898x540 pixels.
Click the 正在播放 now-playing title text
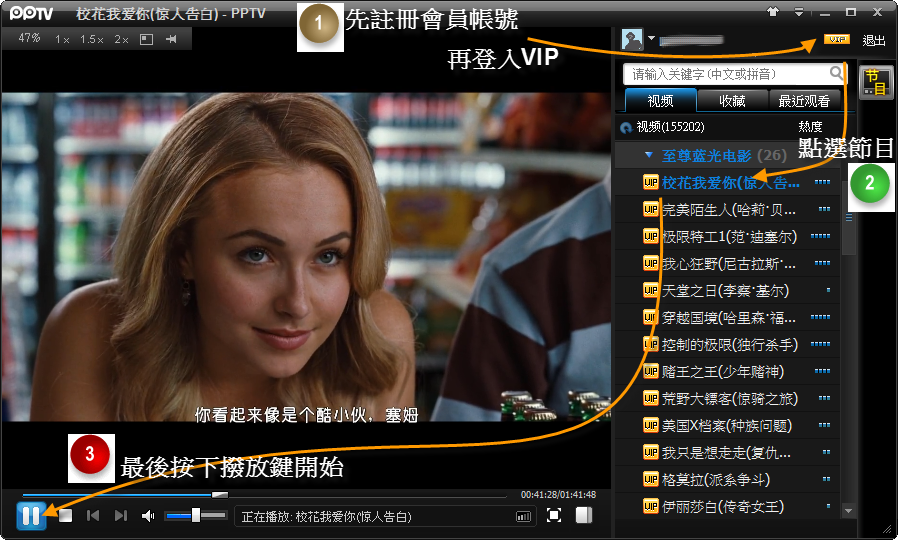(326, 517)
